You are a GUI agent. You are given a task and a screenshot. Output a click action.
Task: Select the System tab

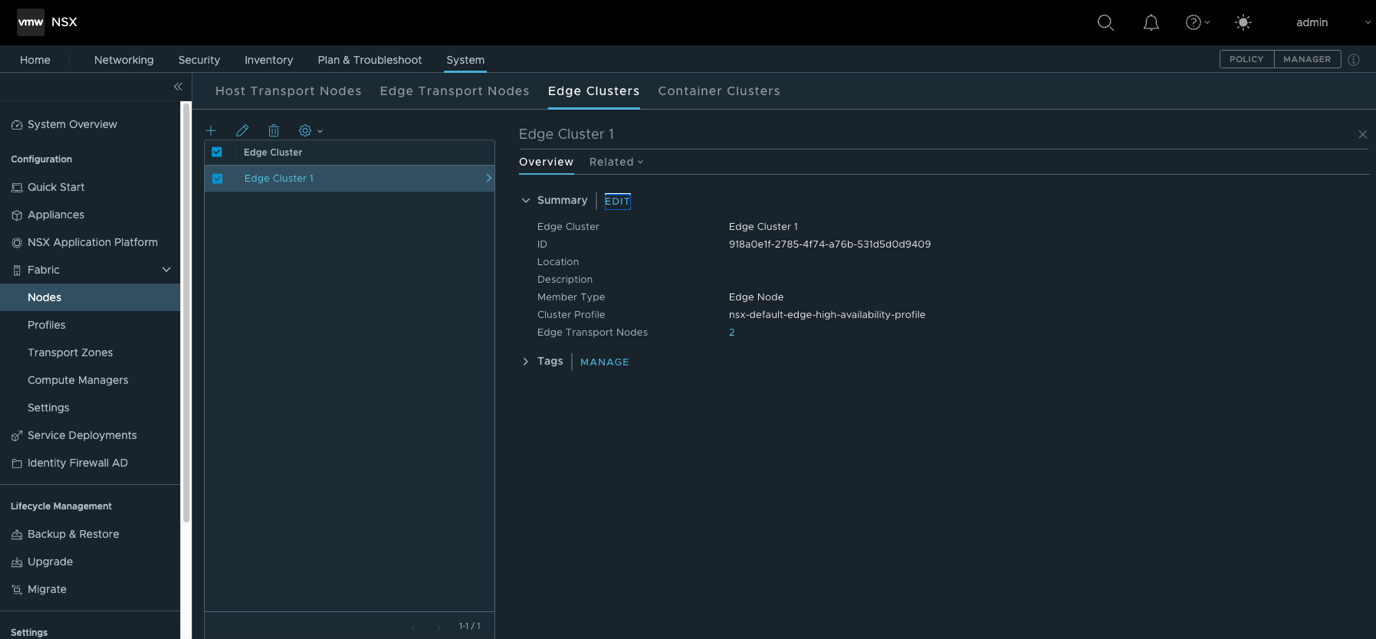coord(465,60)
